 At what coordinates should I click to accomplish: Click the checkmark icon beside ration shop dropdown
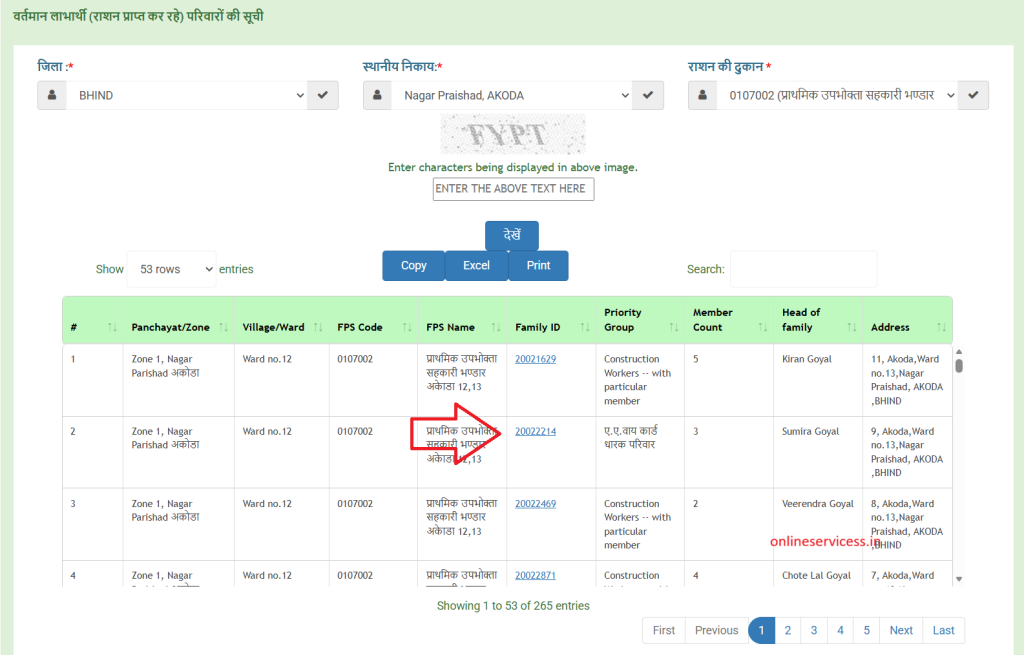974,96
